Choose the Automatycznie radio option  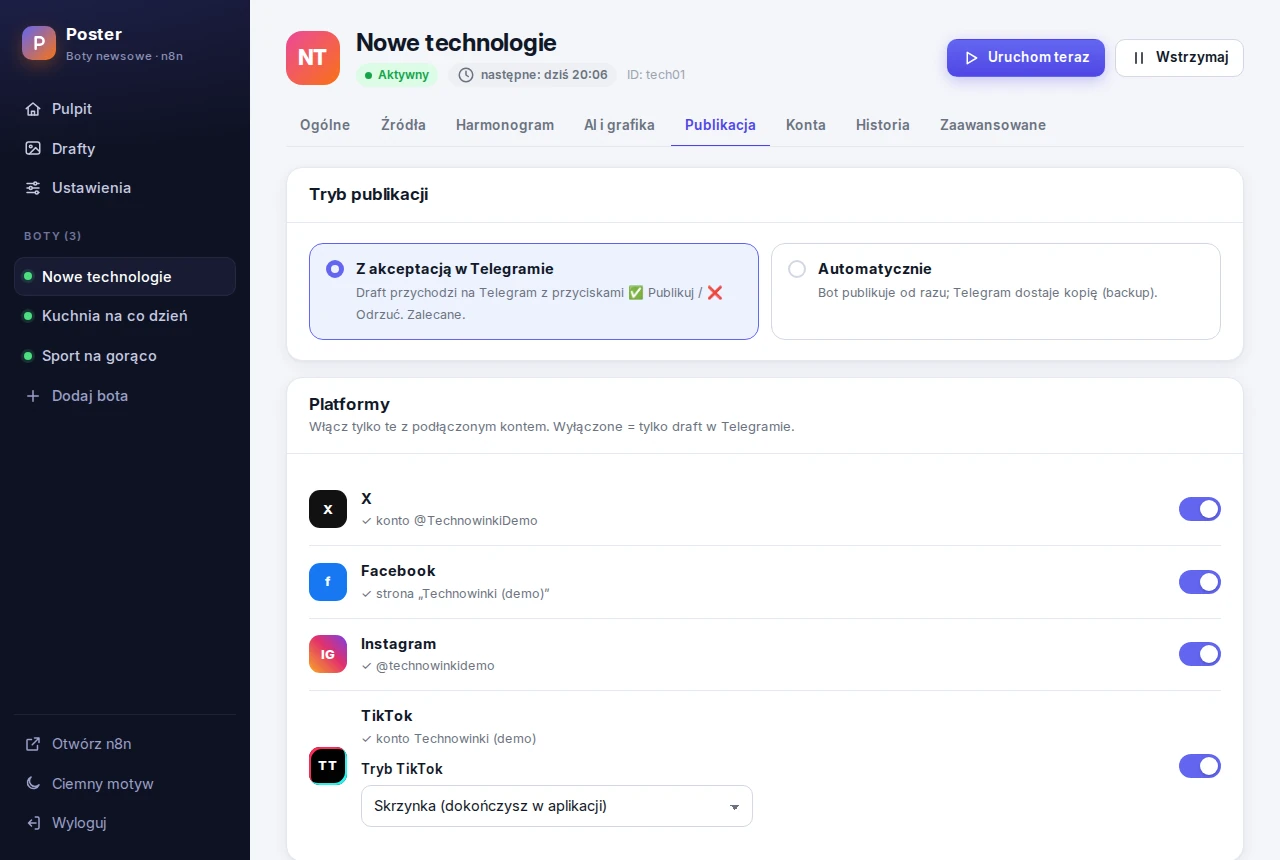(x=797, y=269)
